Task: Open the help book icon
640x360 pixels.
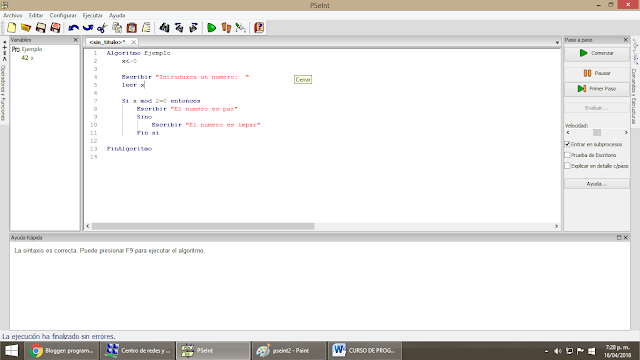Action: coord(259,28)
